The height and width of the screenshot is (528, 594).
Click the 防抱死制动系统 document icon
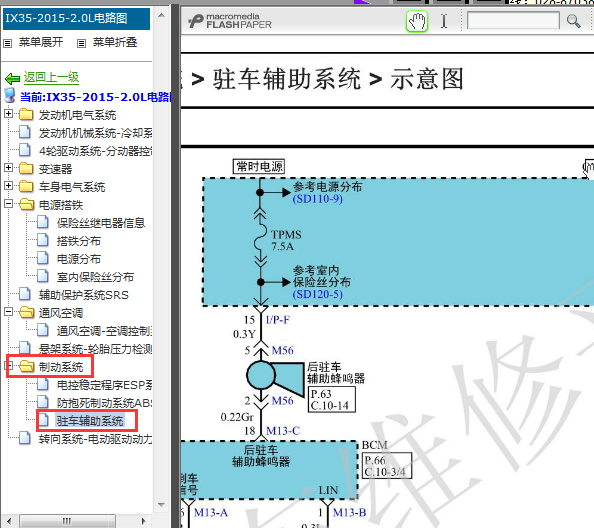coord(43,402)
